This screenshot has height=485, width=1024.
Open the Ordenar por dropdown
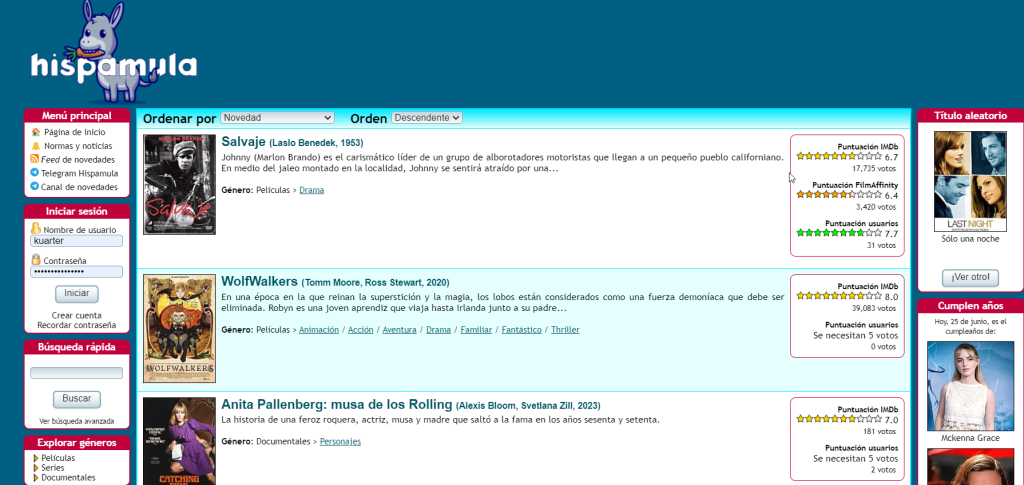[x=278, y=117]
